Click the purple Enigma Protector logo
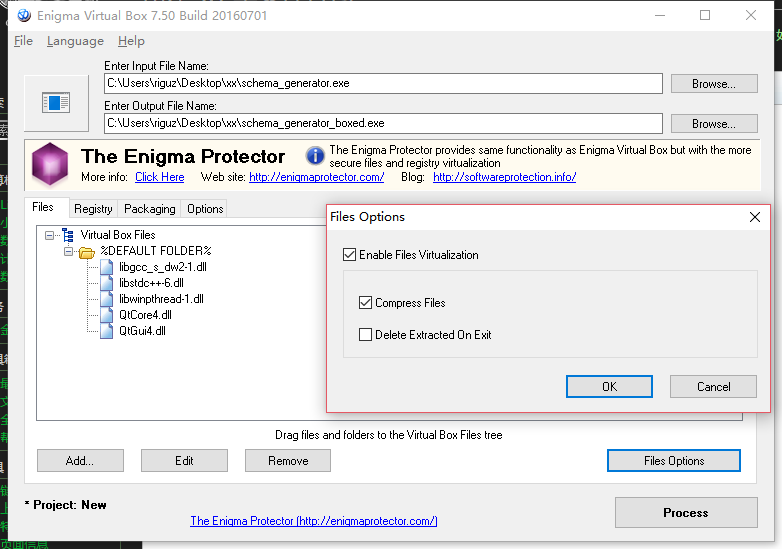 (50, 162)
